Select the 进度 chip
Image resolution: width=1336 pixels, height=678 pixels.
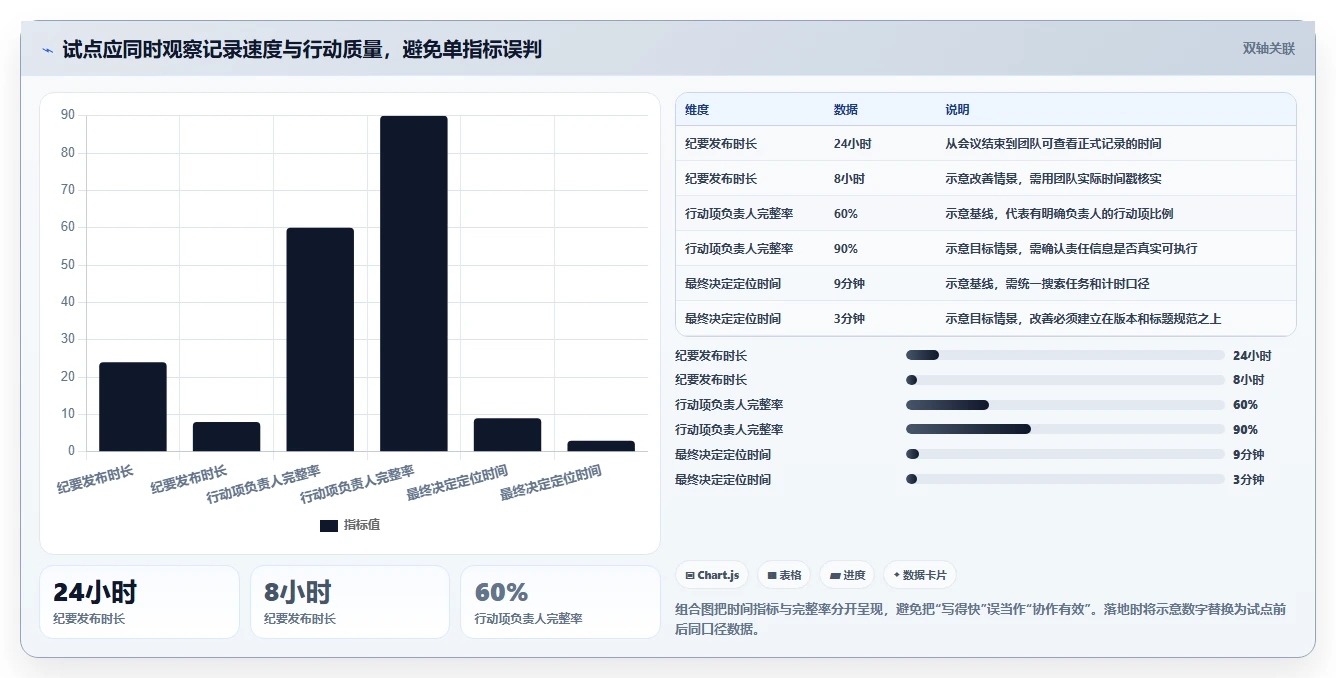[x=847, y=575]
